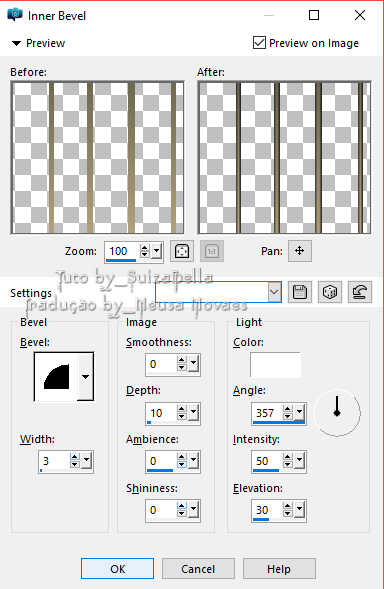
Task: Click the reset to default arrow icon
Action: pos(360,292)
